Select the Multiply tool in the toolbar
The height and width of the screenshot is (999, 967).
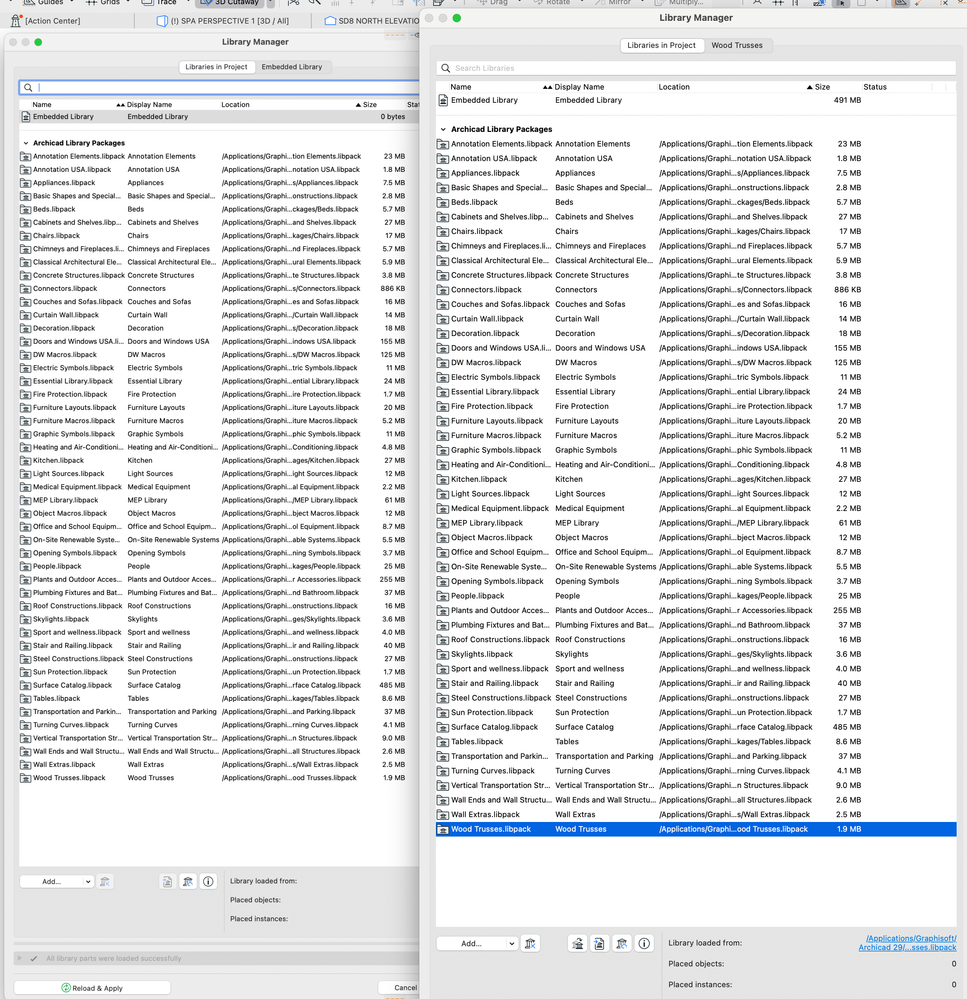click(670, 4)
